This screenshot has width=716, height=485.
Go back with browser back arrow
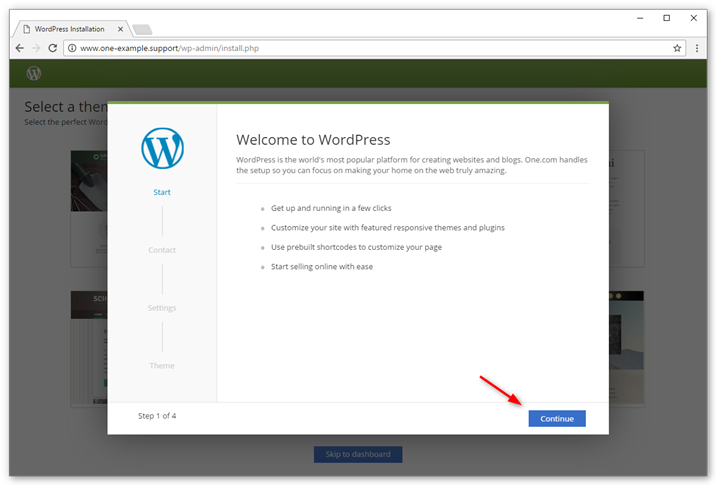pyautogui.click(x=20, y=48)
